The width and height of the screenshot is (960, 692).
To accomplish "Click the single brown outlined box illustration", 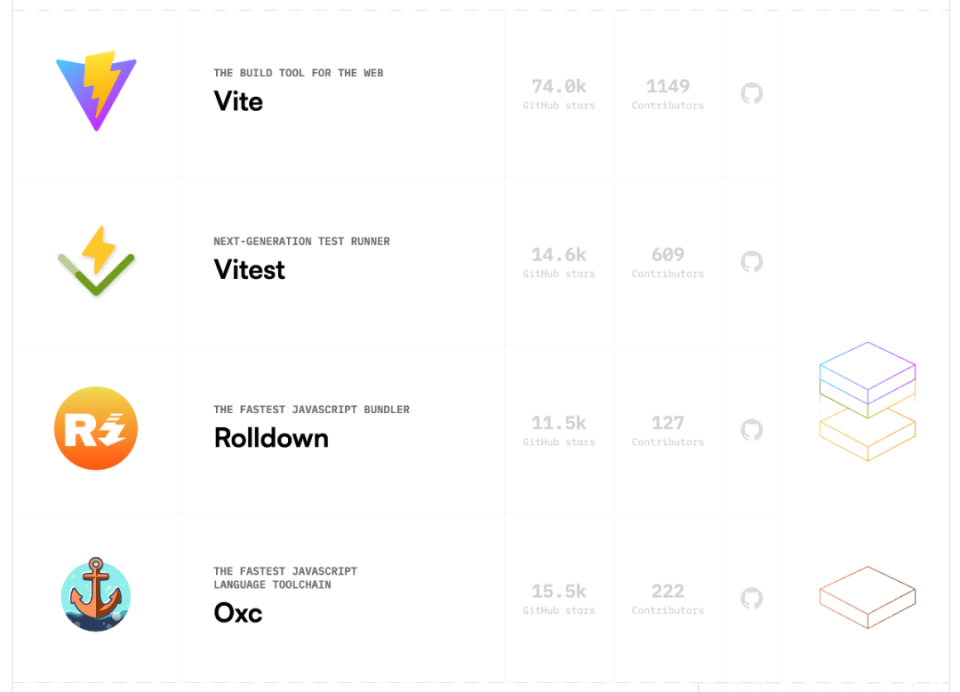I will 867,597.
